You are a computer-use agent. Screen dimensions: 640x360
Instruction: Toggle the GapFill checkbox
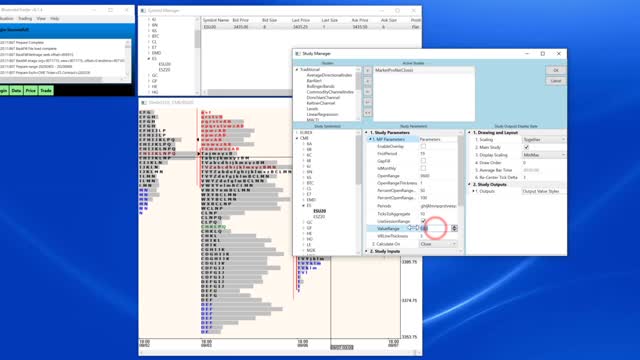[423, 161]
